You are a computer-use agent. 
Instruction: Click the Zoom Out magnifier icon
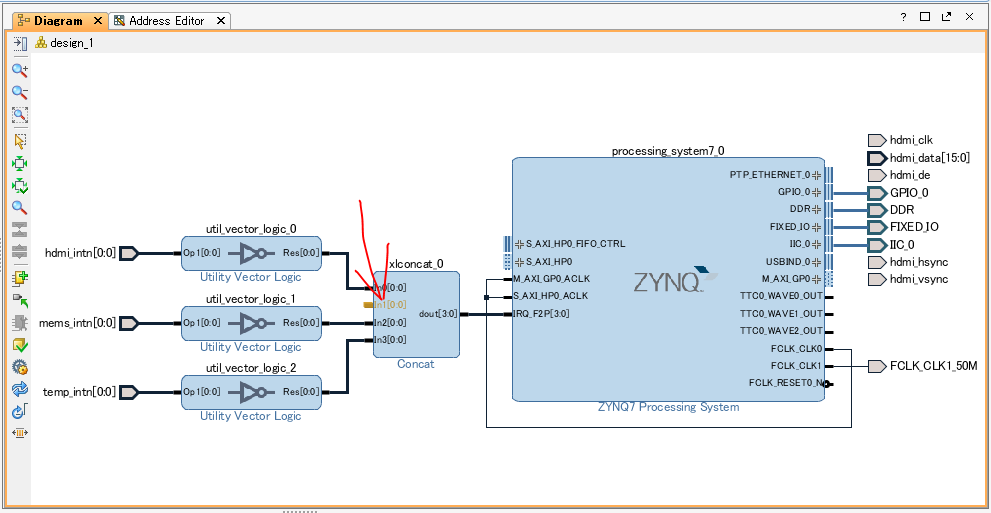click(x=19, y=93)
